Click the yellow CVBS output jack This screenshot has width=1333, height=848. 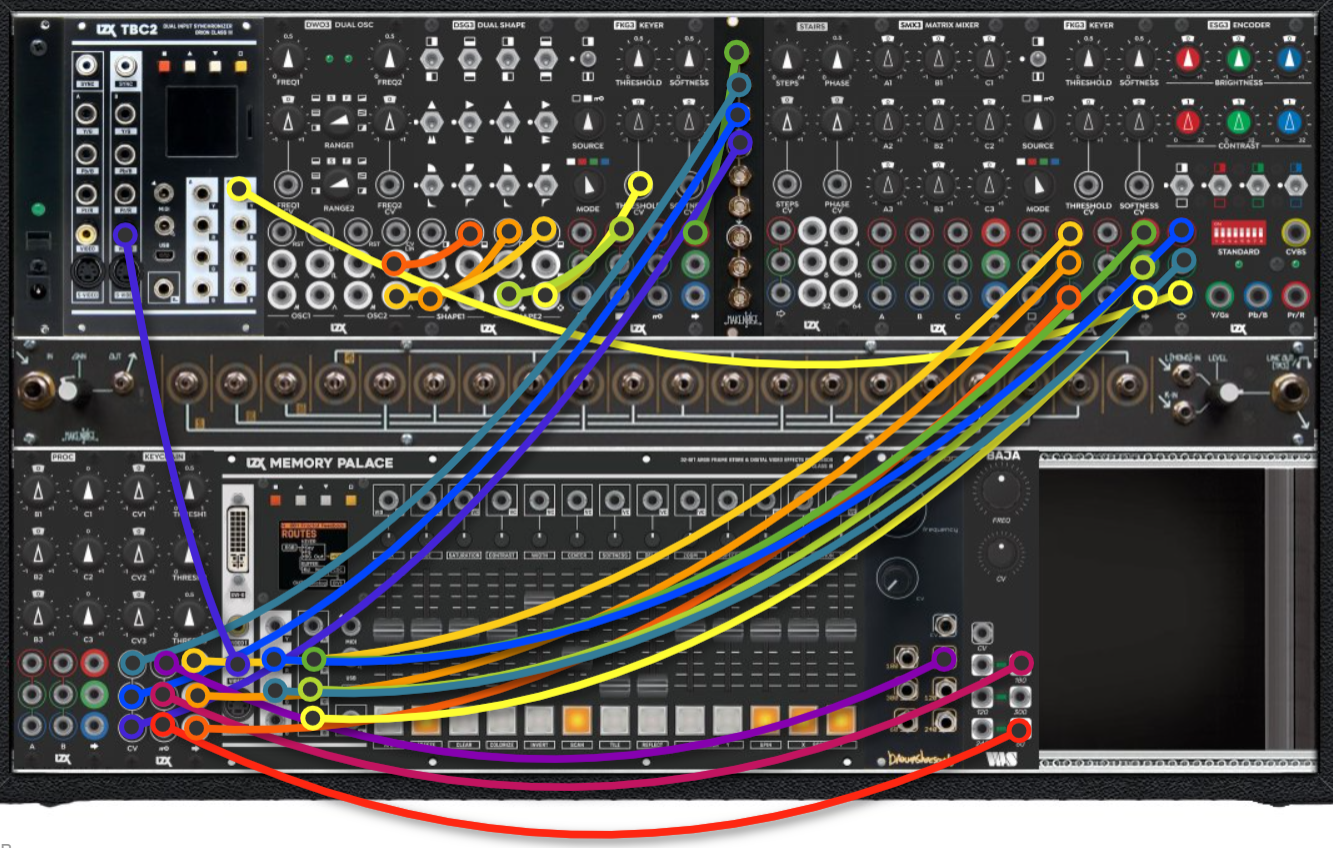1296,234
